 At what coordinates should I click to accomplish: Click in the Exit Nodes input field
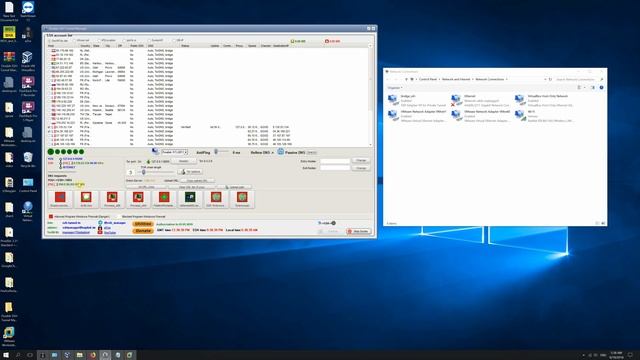335,168
